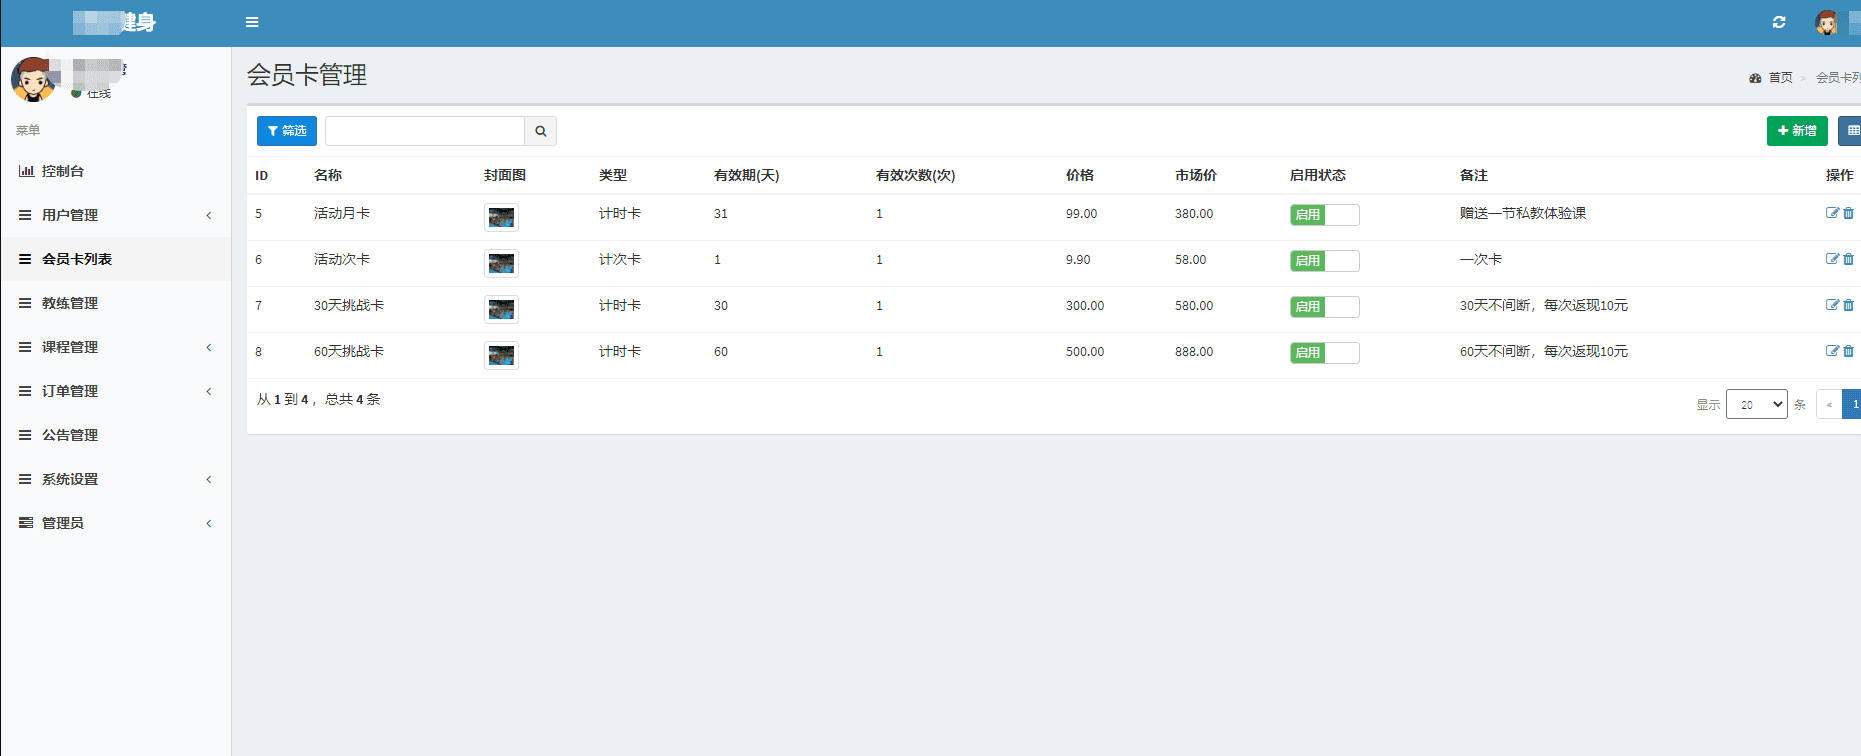Delete the 活动月卡 row with the trash icon

(x=1848, y=213)
